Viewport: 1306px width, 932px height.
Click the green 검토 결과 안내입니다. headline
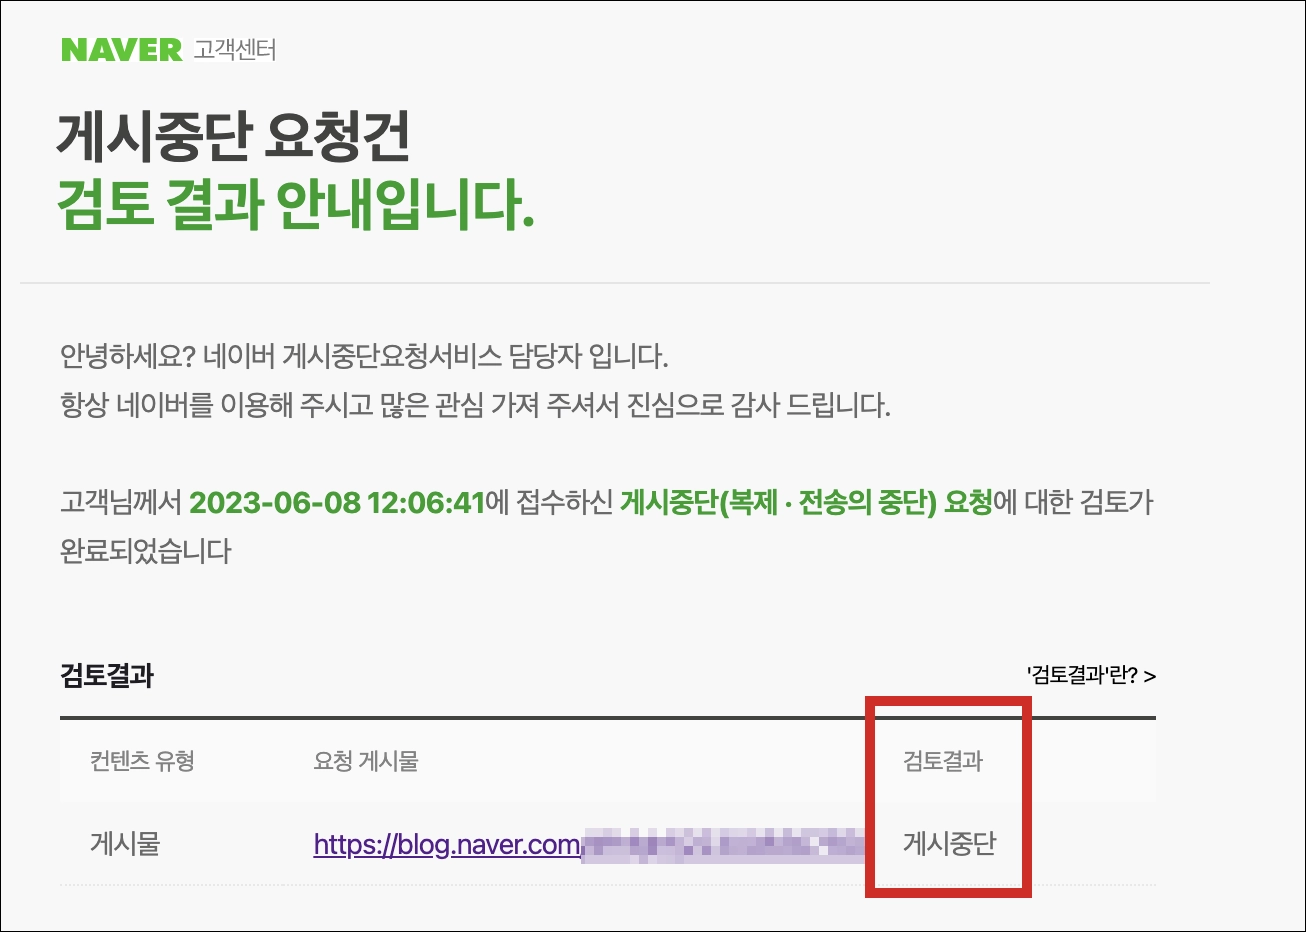click(x=296, y=205)
